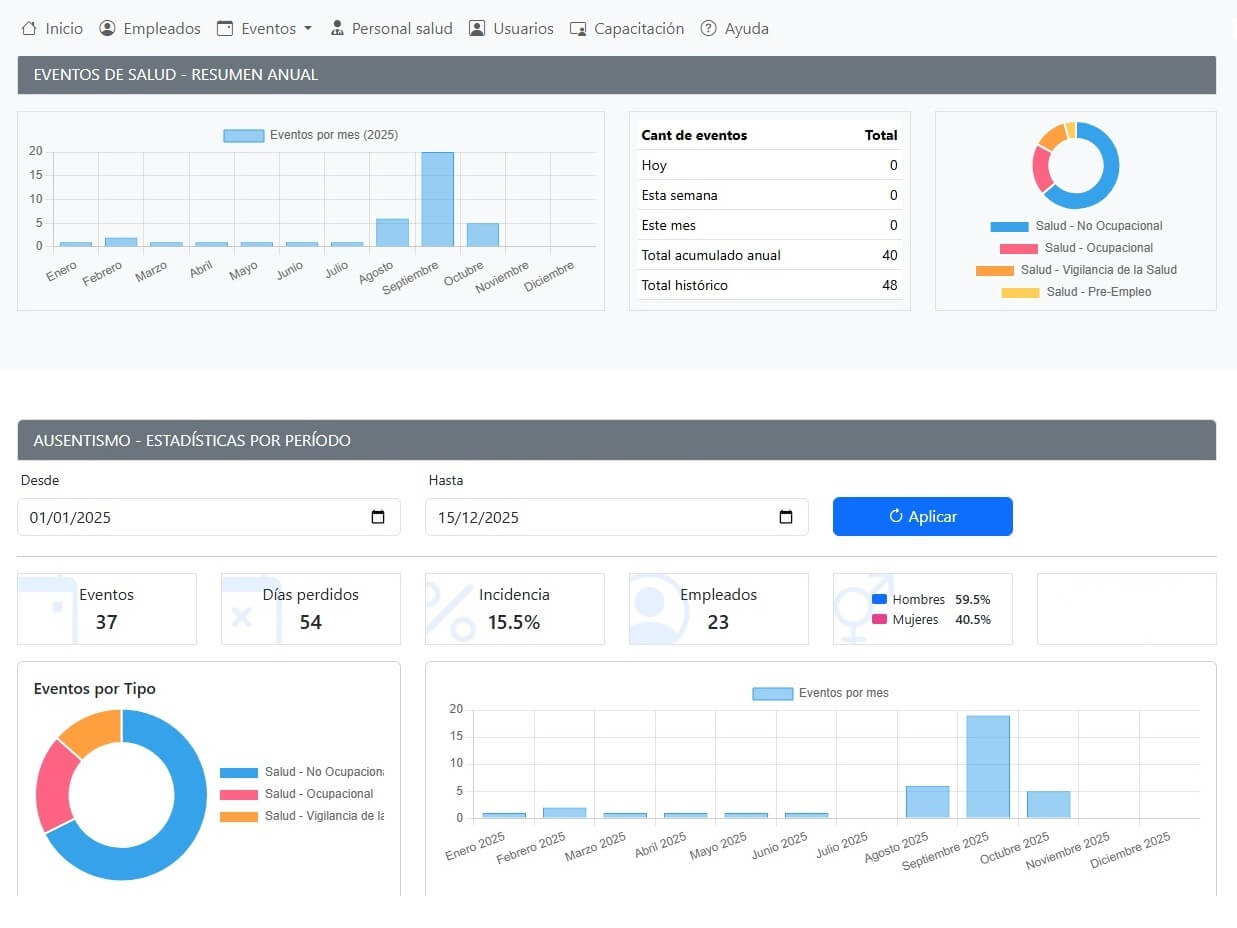Click the blue 'Salud - No Ocupacional' top legend swatch
This screenshot has height=928, width=1237.
tap(1009, 227)
